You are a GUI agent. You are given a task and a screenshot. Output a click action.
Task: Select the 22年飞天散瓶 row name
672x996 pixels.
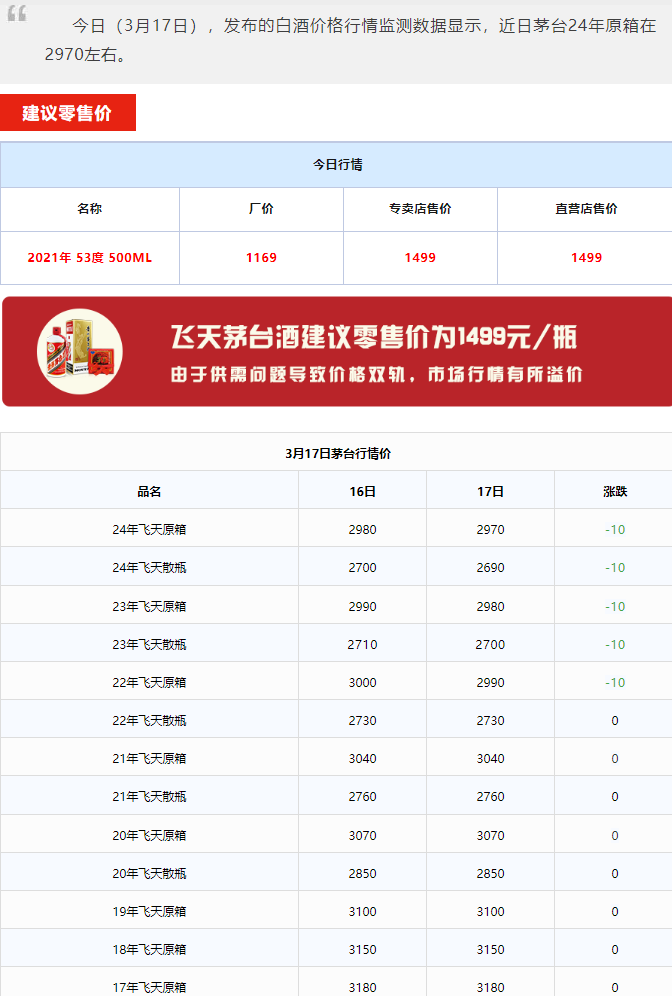click(x=149, y=721)
